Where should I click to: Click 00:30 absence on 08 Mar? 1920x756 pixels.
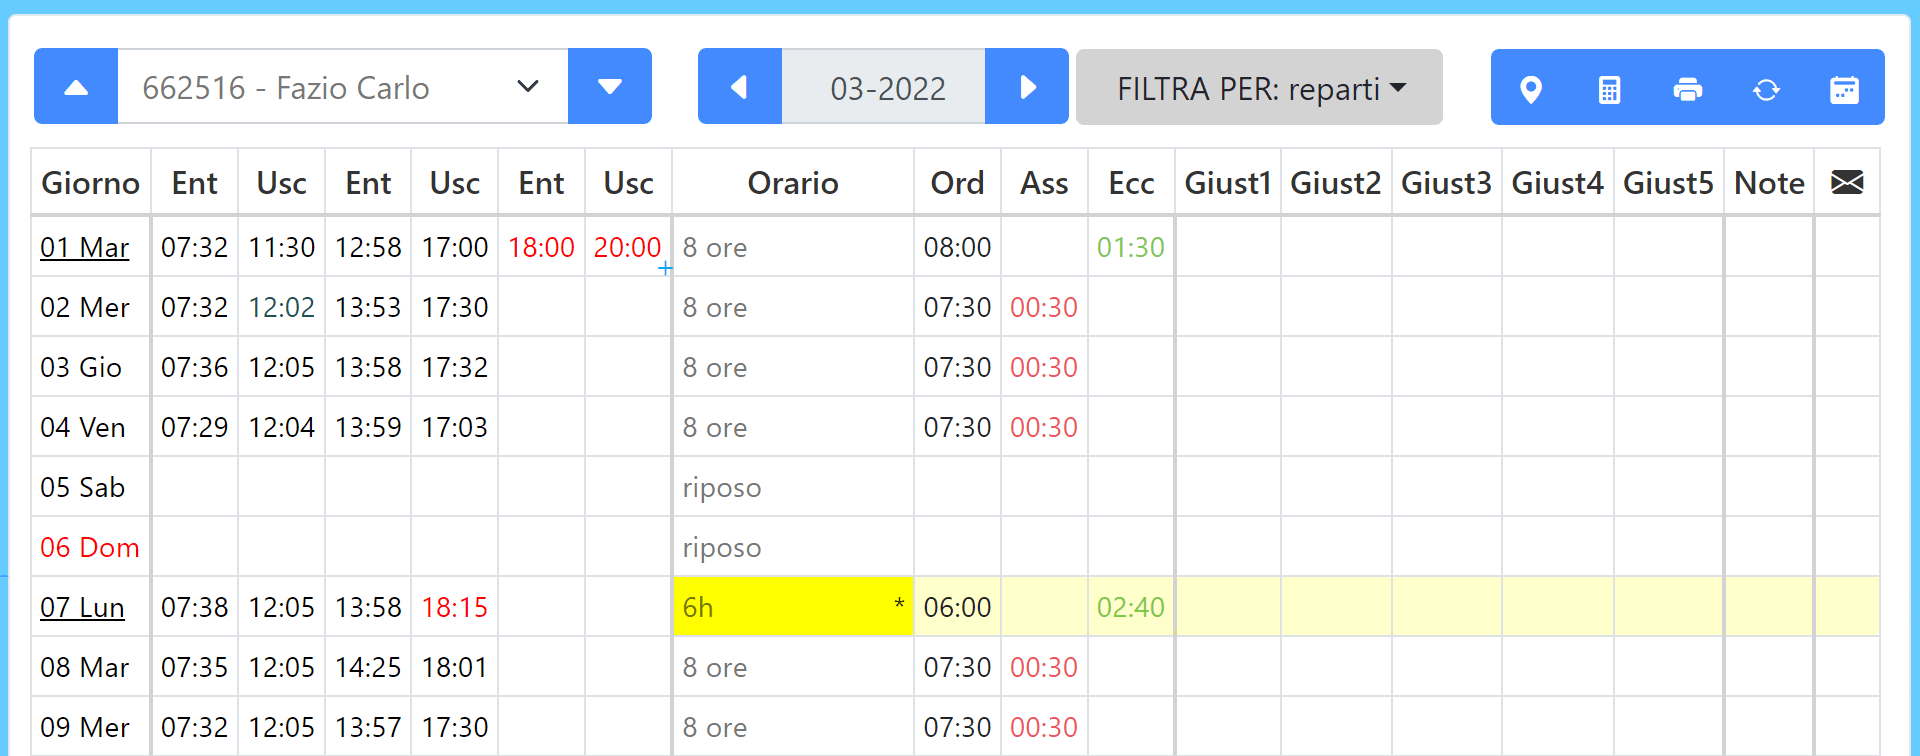click(x=1044, y=667)
